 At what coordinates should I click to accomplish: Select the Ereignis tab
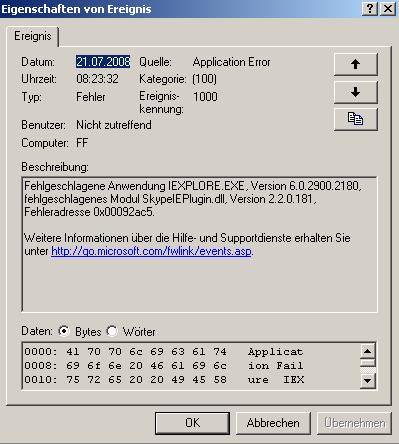33,36
